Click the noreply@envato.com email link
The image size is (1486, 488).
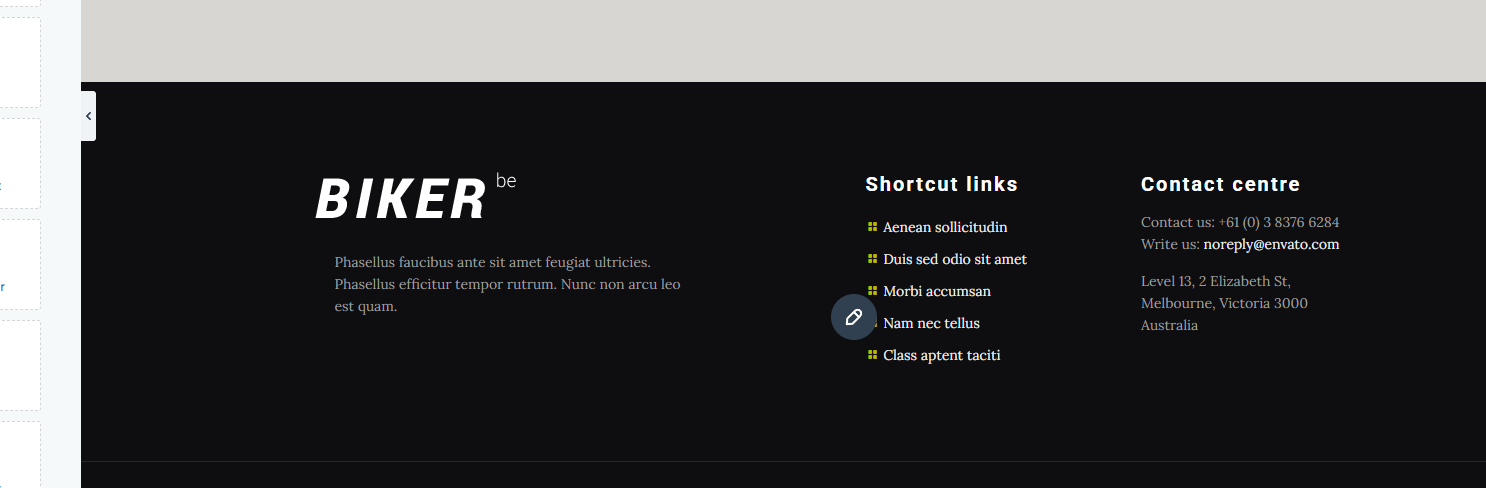click(1271, 244)
